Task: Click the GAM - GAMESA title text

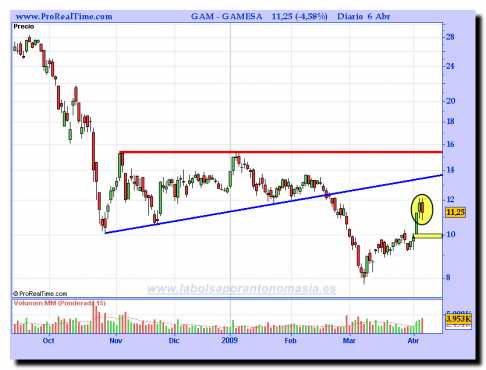Action: tap(227, 16)
